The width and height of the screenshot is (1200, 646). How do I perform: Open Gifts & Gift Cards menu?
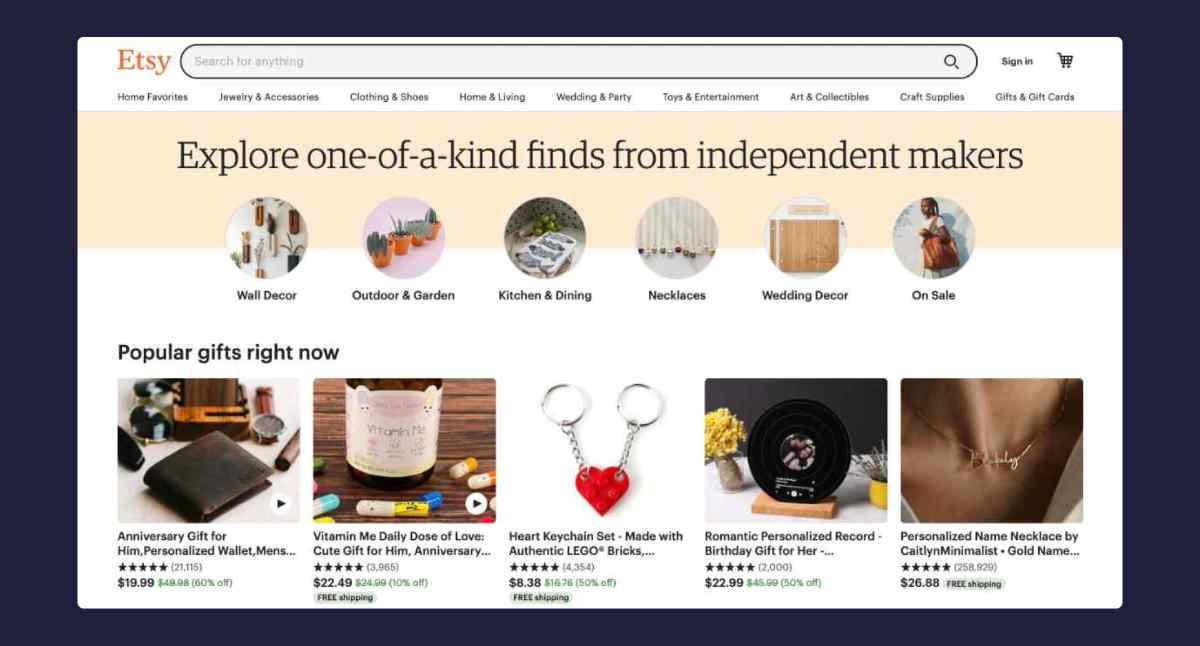tap(1035, 97)
